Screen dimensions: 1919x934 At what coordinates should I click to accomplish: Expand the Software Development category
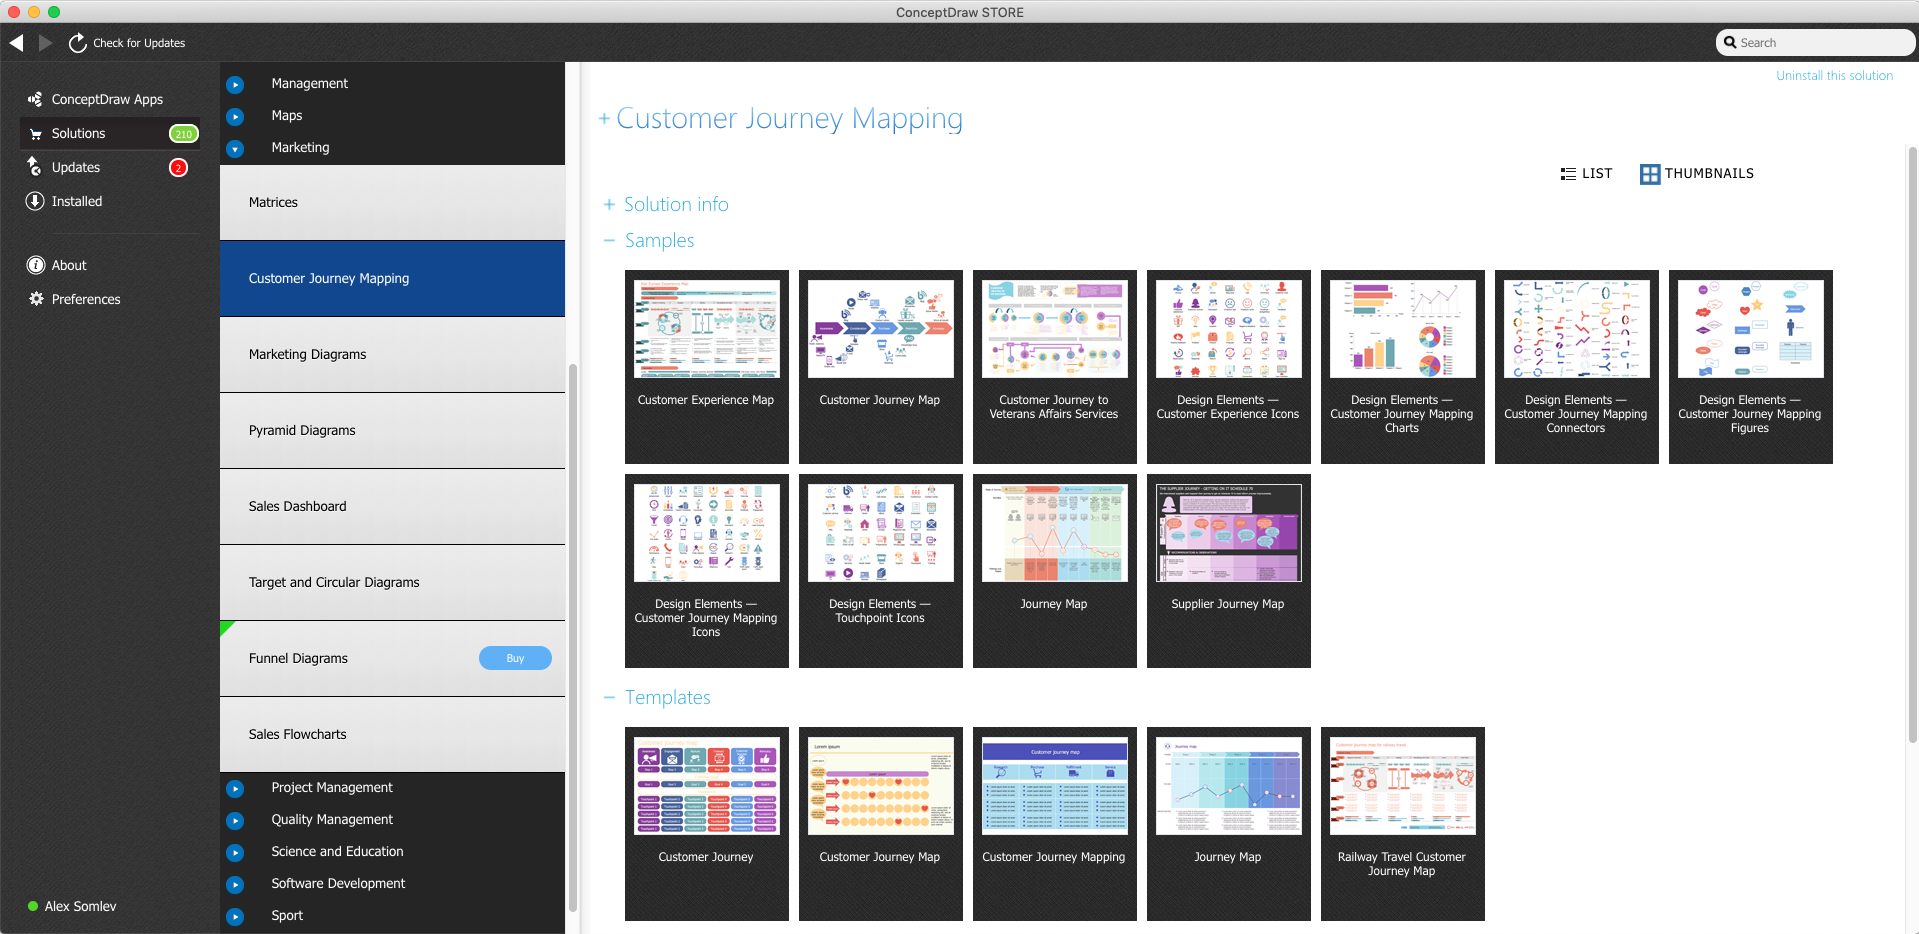(x=235, y=884)
